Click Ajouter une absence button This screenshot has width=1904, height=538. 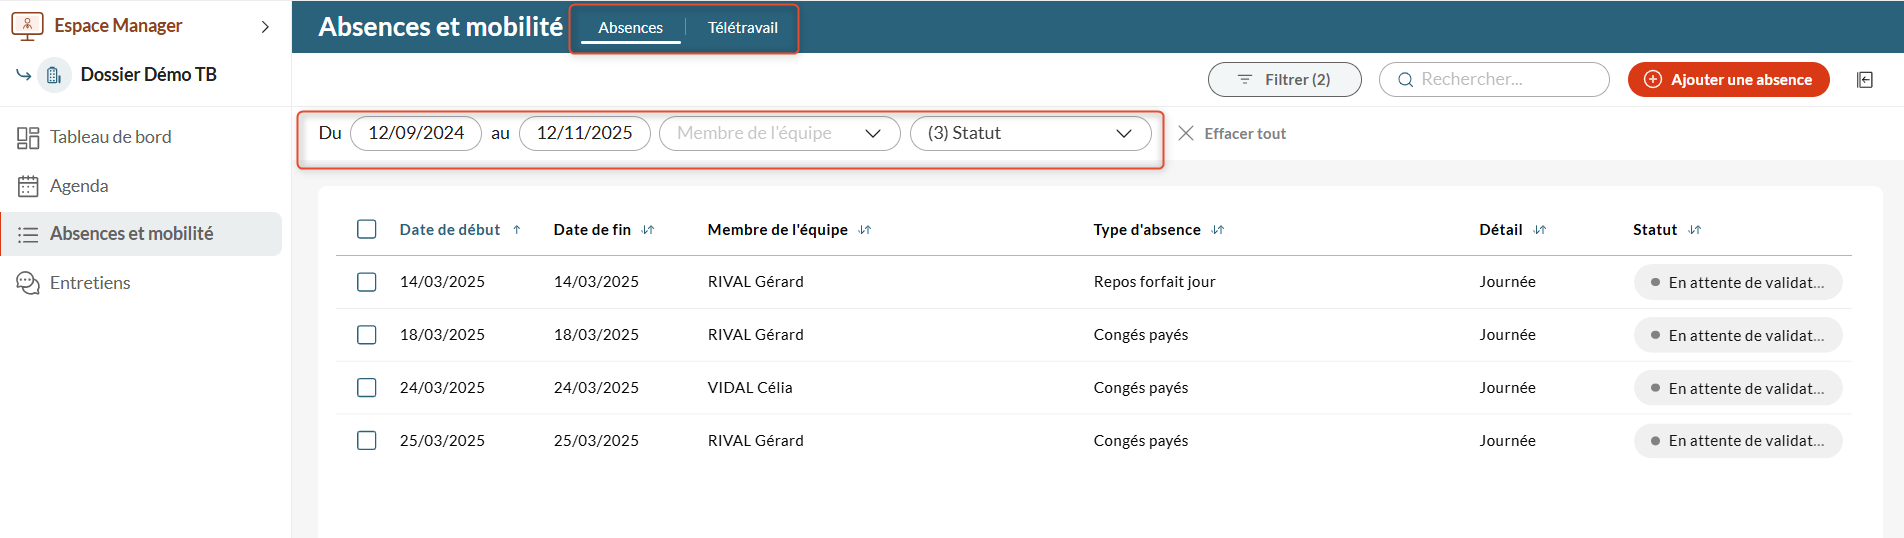click(1728, 80)
